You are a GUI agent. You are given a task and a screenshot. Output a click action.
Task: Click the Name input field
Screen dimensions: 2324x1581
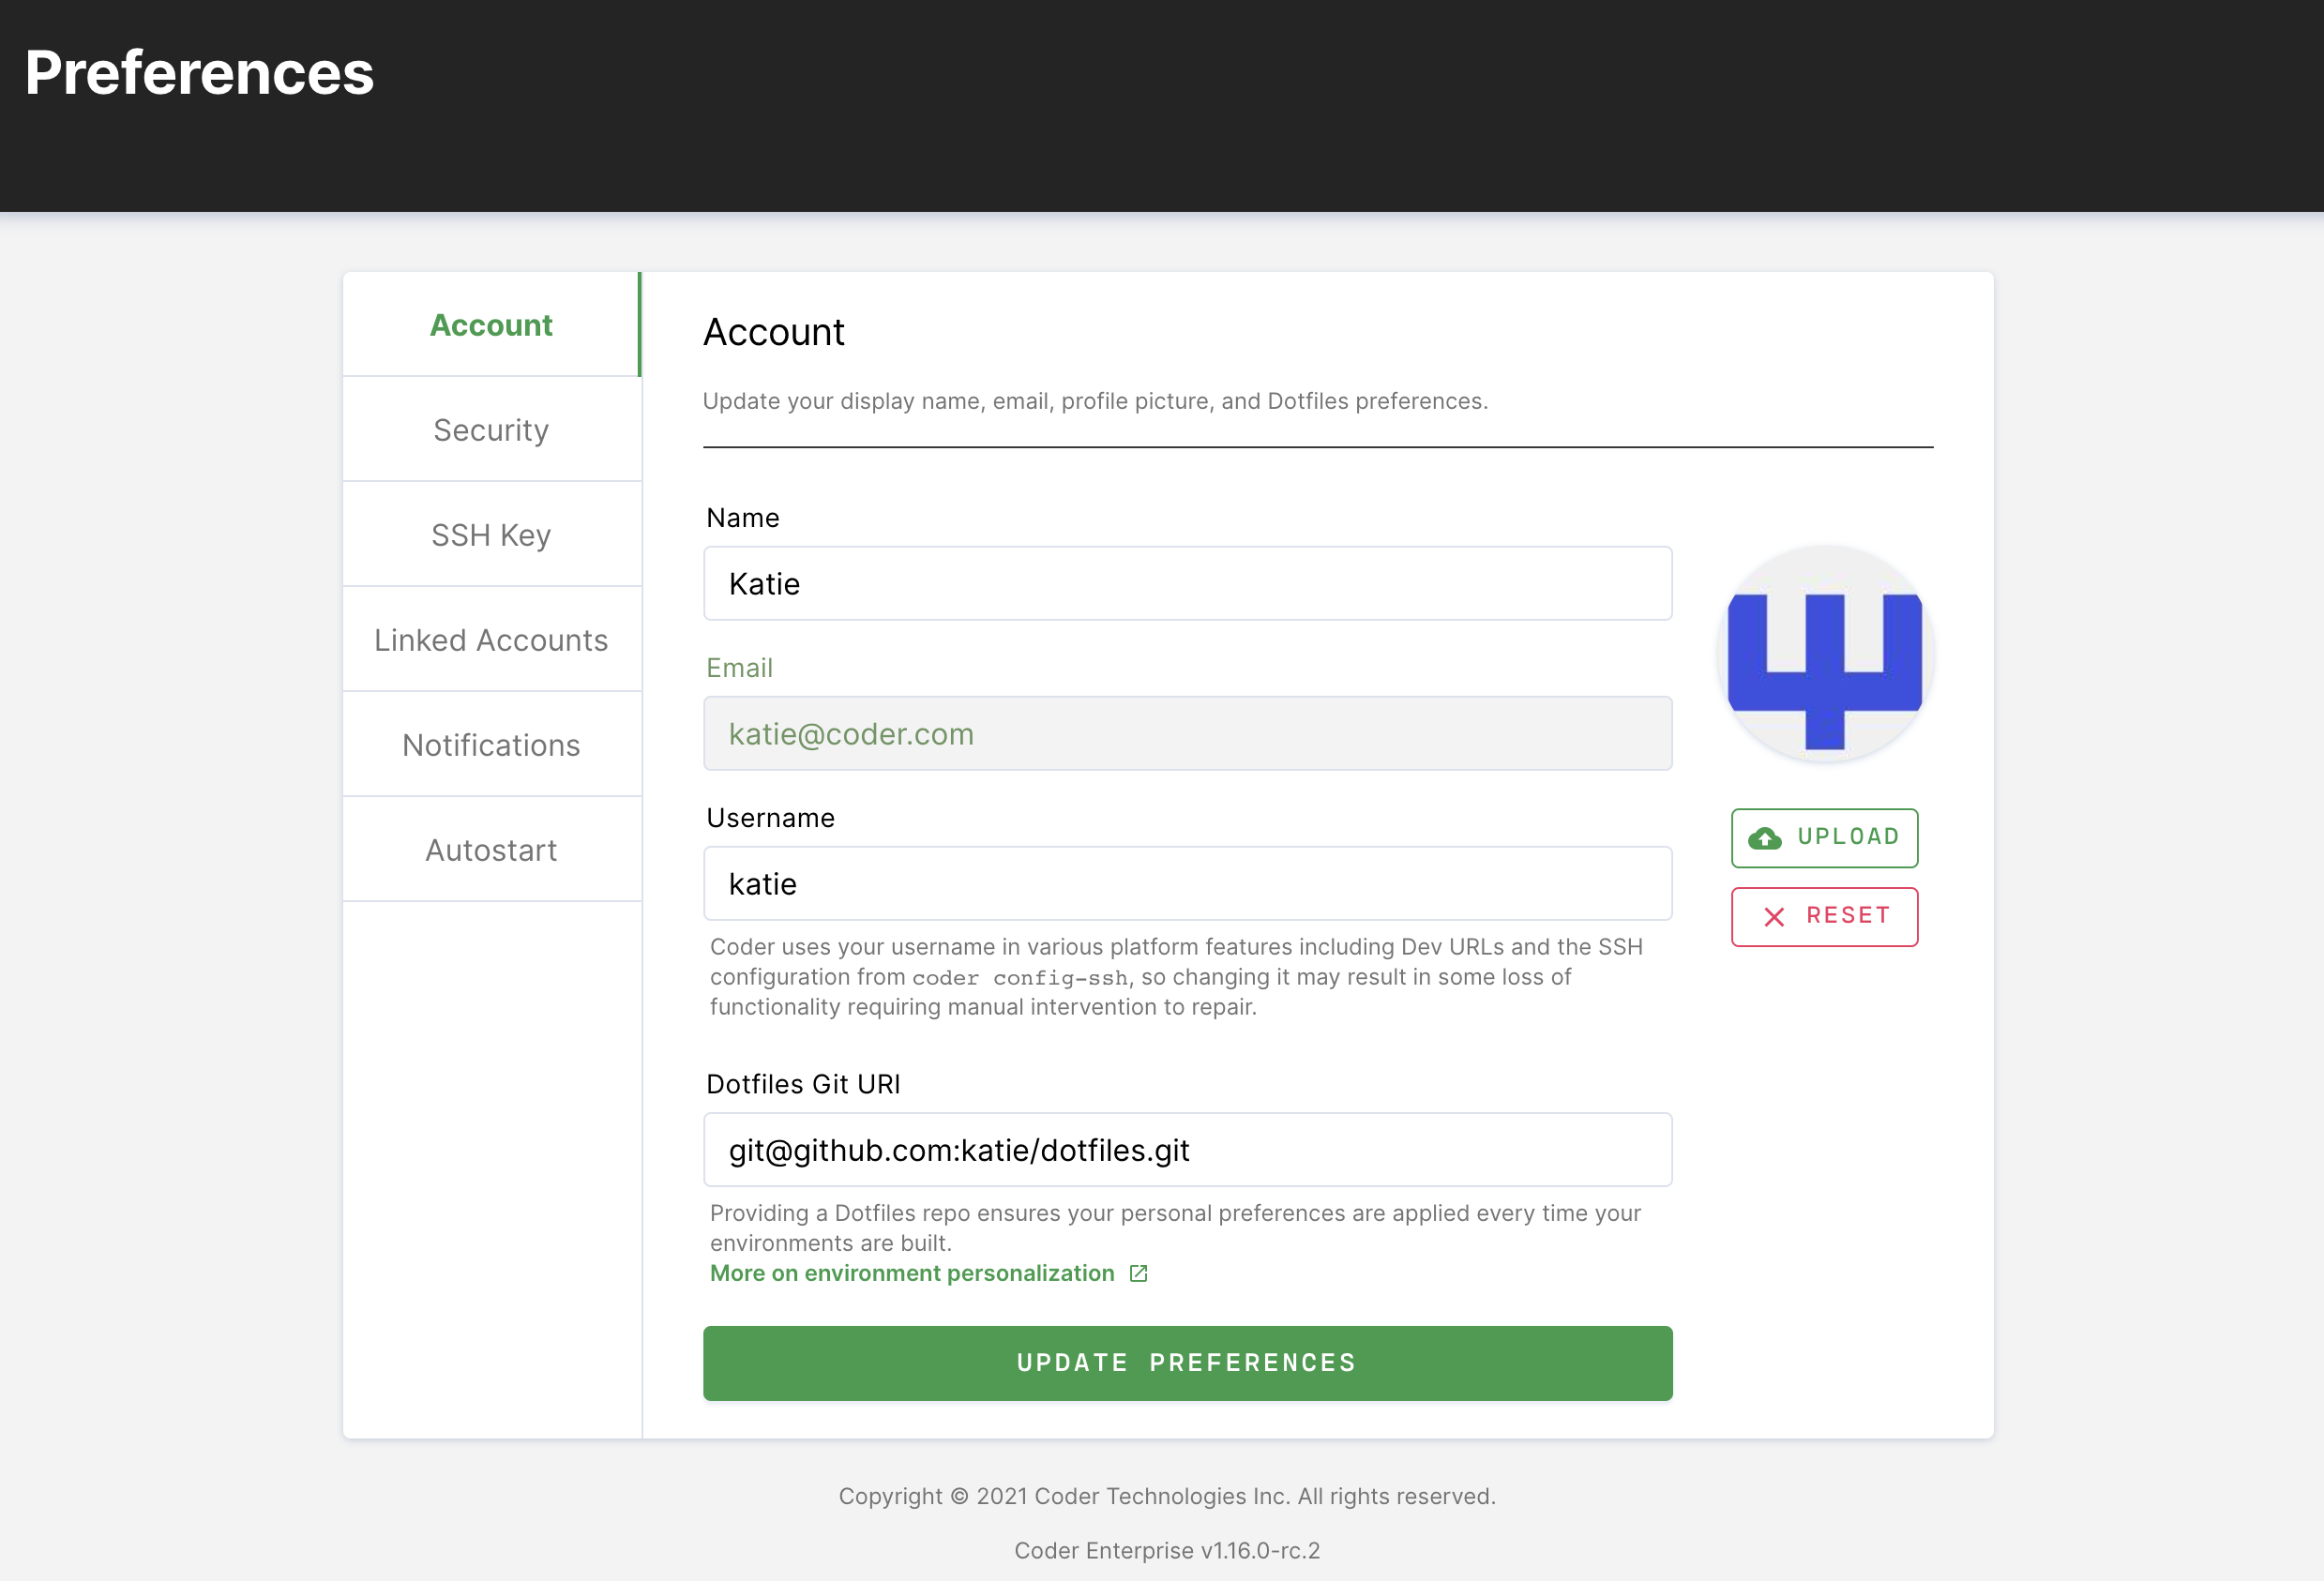[1187, 582]
